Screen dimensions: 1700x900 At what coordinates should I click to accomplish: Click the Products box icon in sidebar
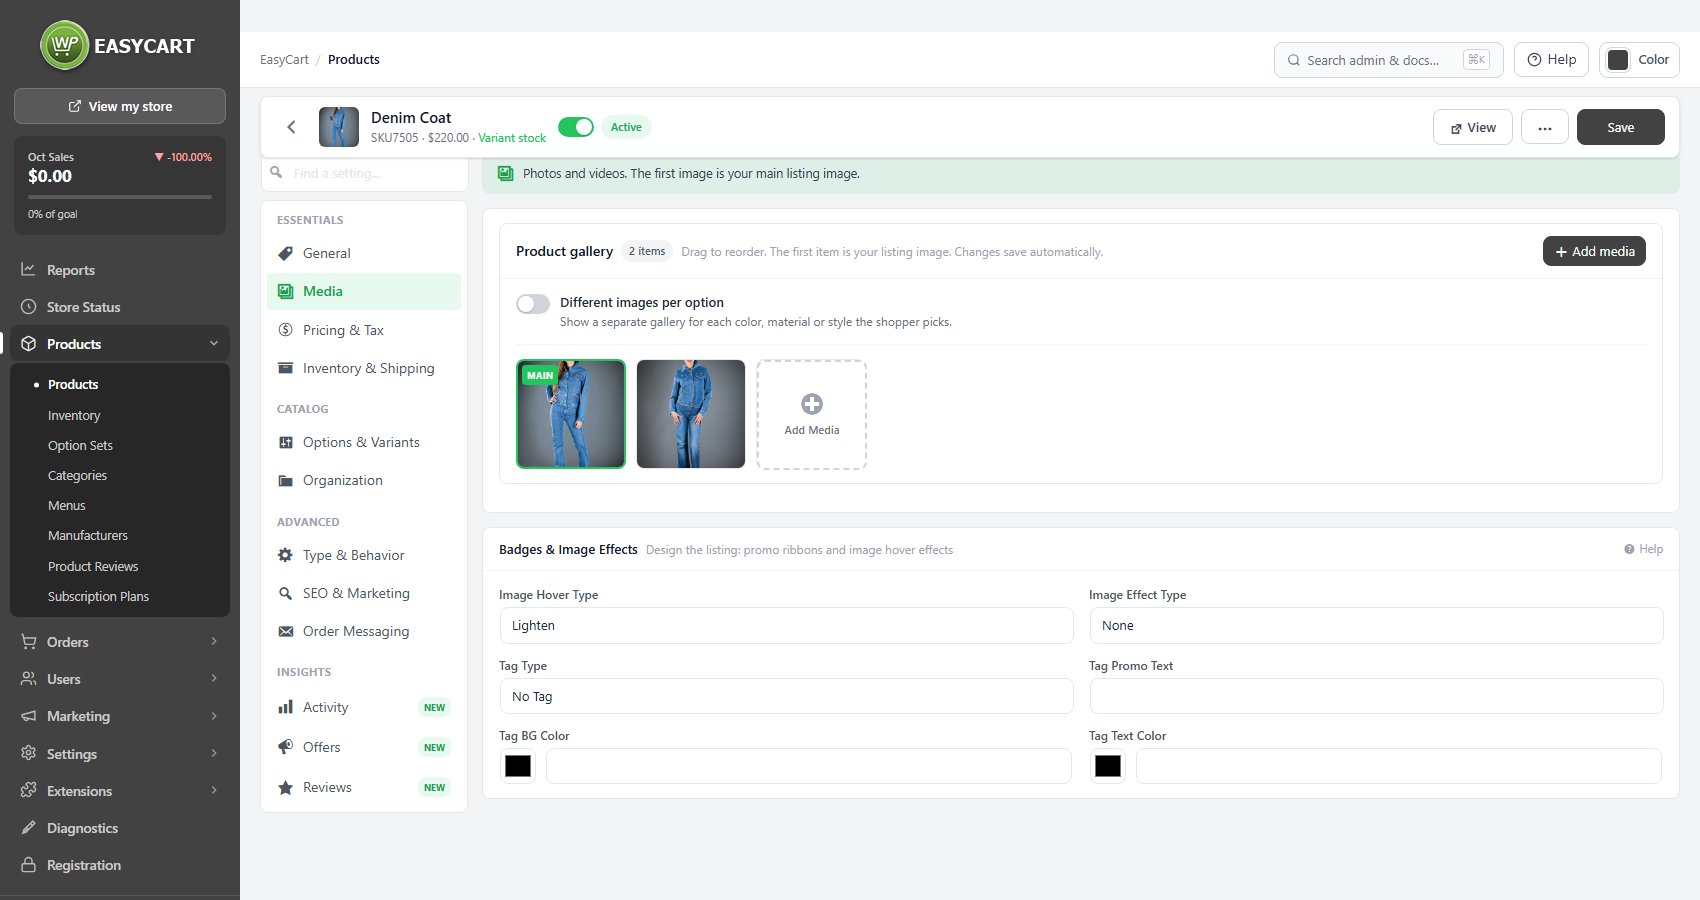[28, 344]
